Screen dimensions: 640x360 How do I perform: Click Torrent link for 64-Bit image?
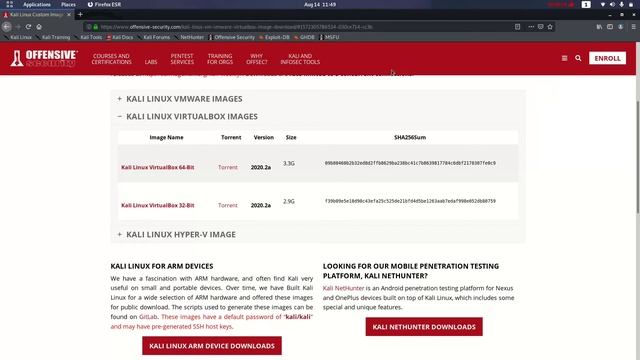(x=228, y=167)
